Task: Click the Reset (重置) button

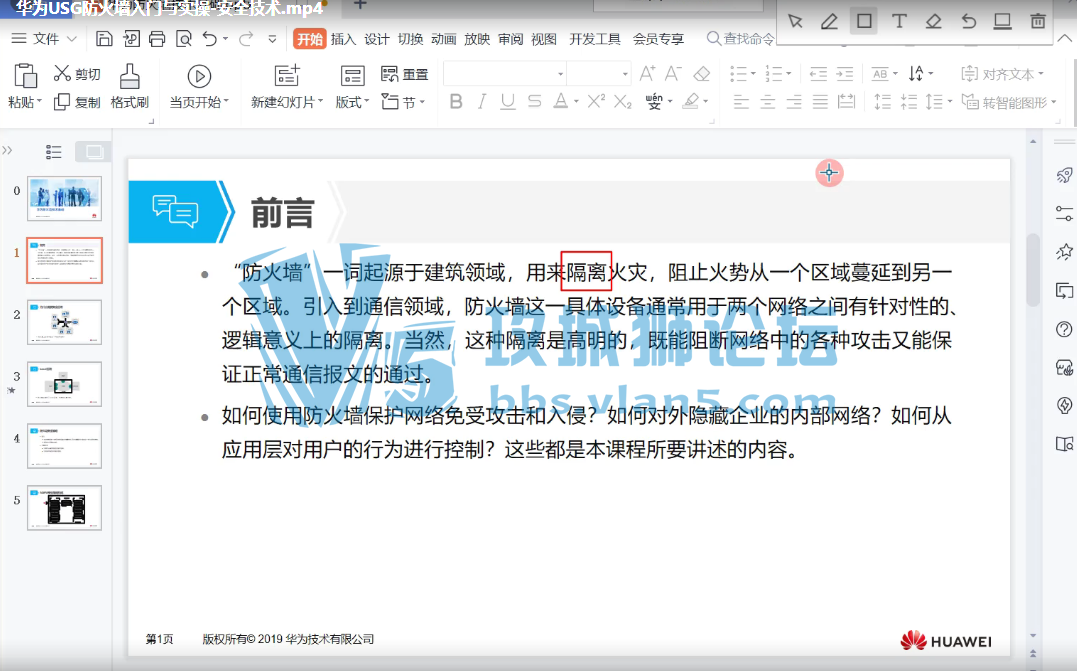Action: [404, 73]
